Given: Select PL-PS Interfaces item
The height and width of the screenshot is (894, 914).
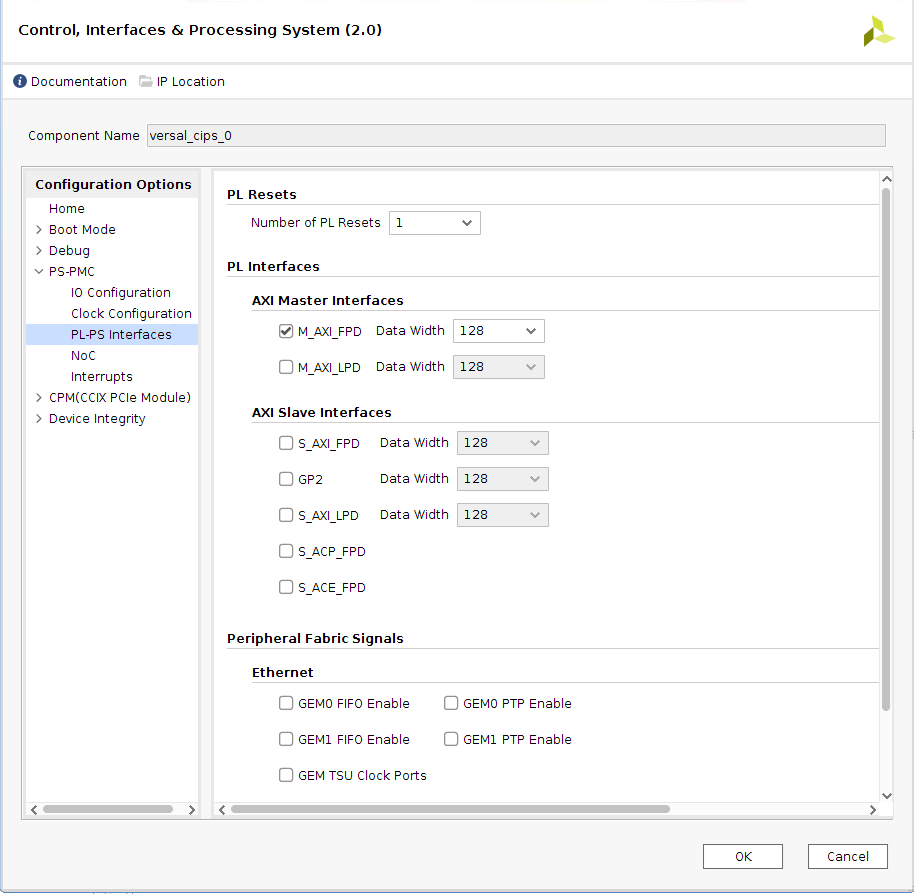Looking at the screenshot, I should (121, 335).
